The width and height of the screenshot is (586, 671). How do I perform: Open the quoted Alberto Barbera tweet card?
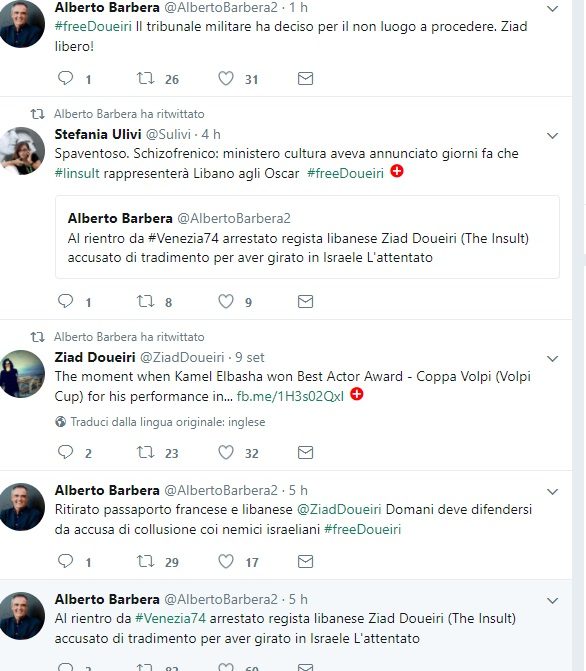tap(307, 237)
